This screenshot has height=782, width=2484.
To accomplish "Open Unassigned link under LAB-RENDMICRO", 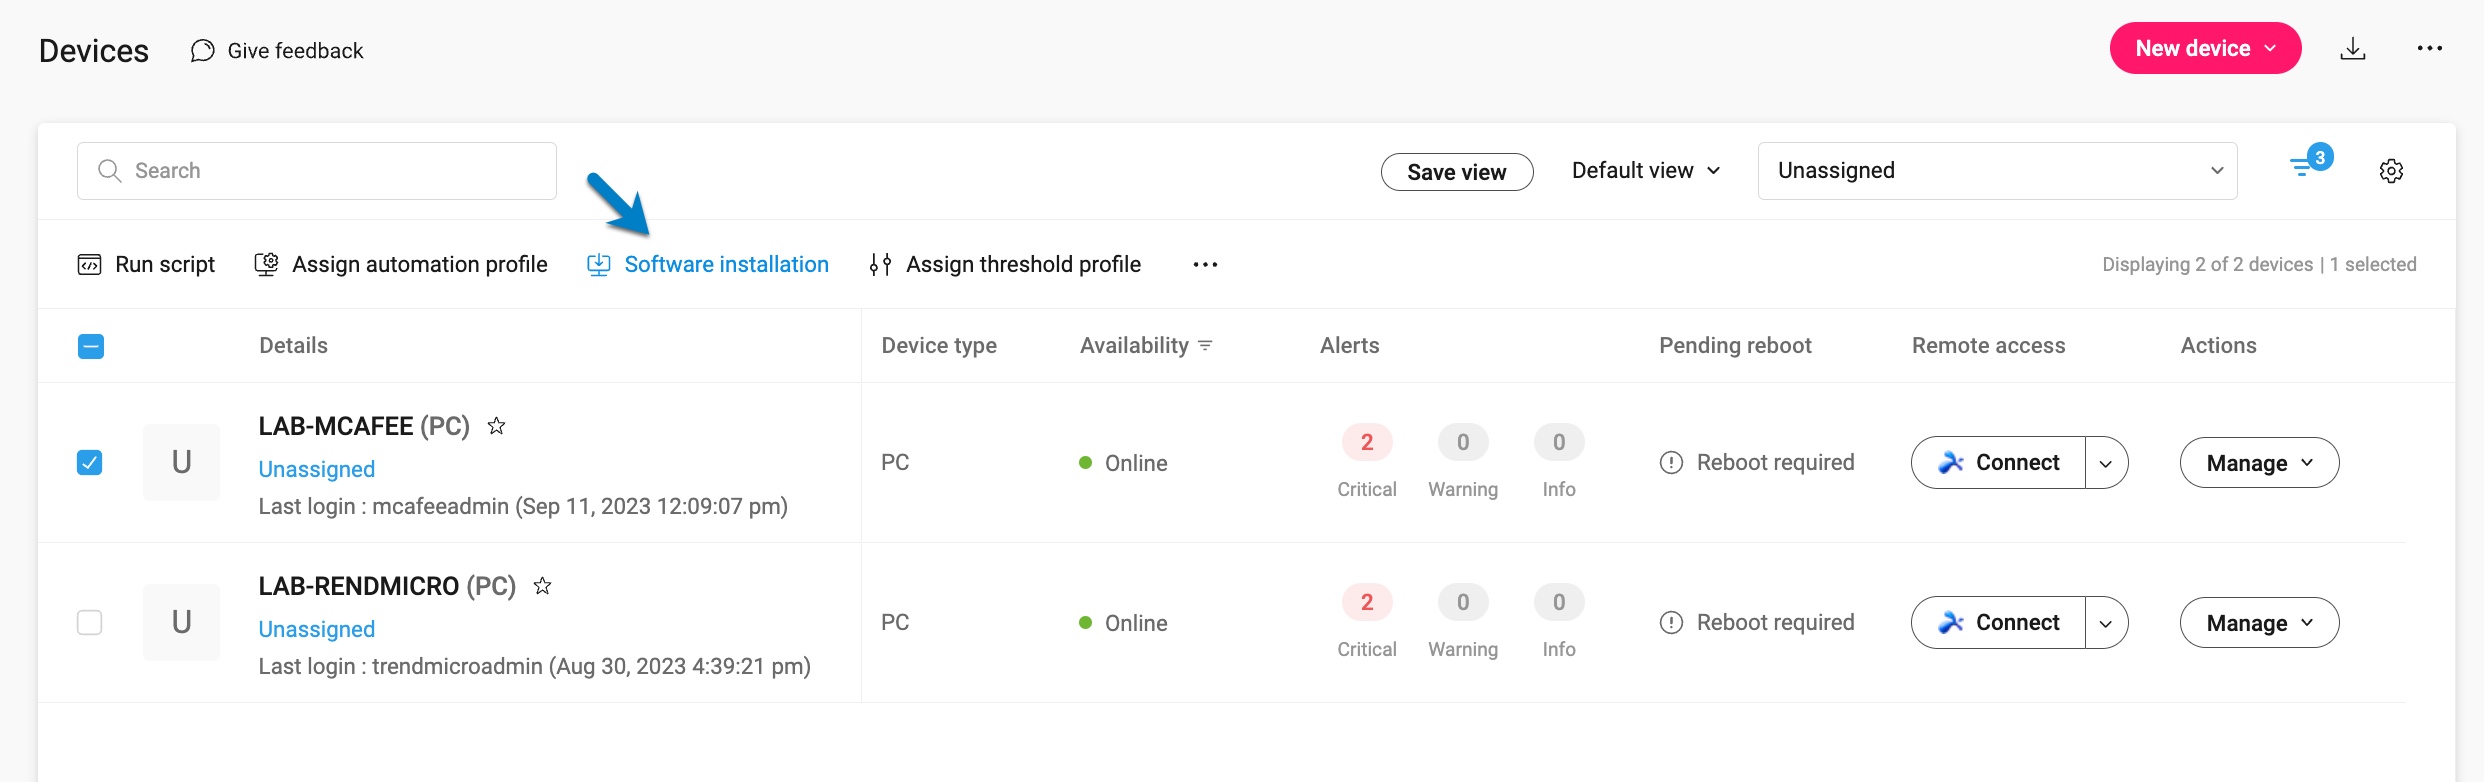I will coord(317,629).
